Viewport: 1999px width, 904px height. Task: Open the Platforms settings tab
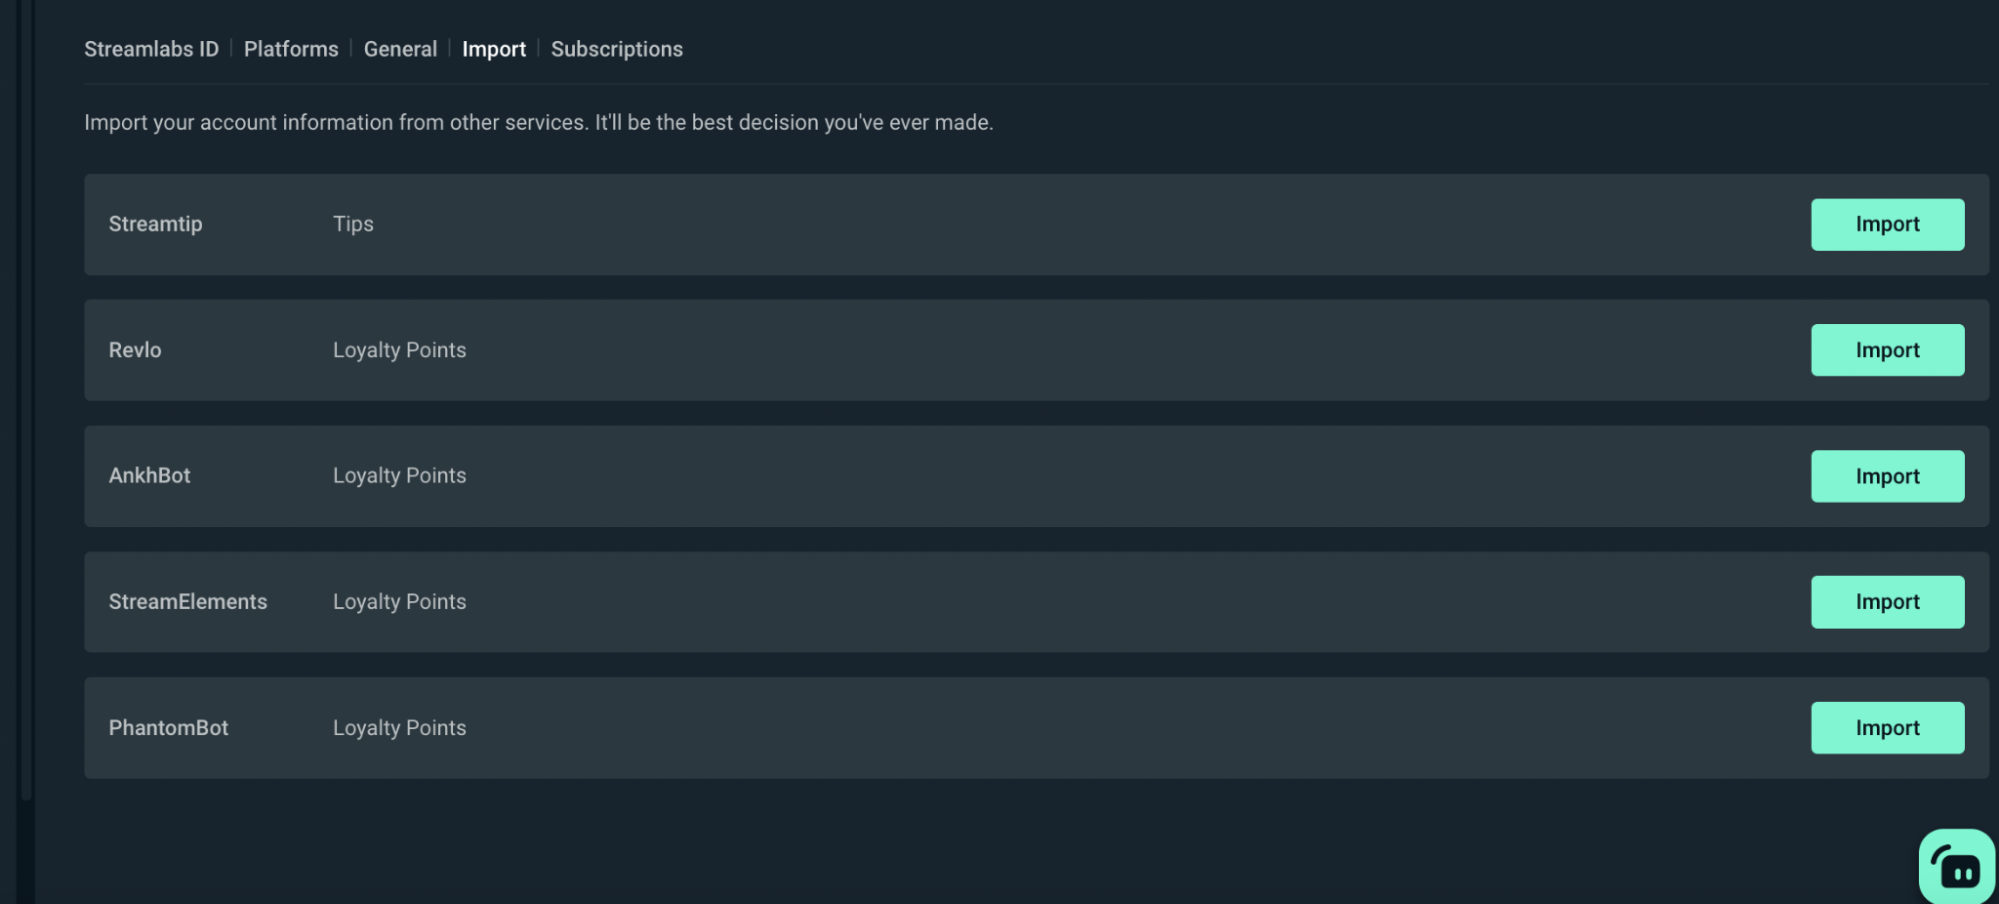pyautogui.click(x=291, y=48)
